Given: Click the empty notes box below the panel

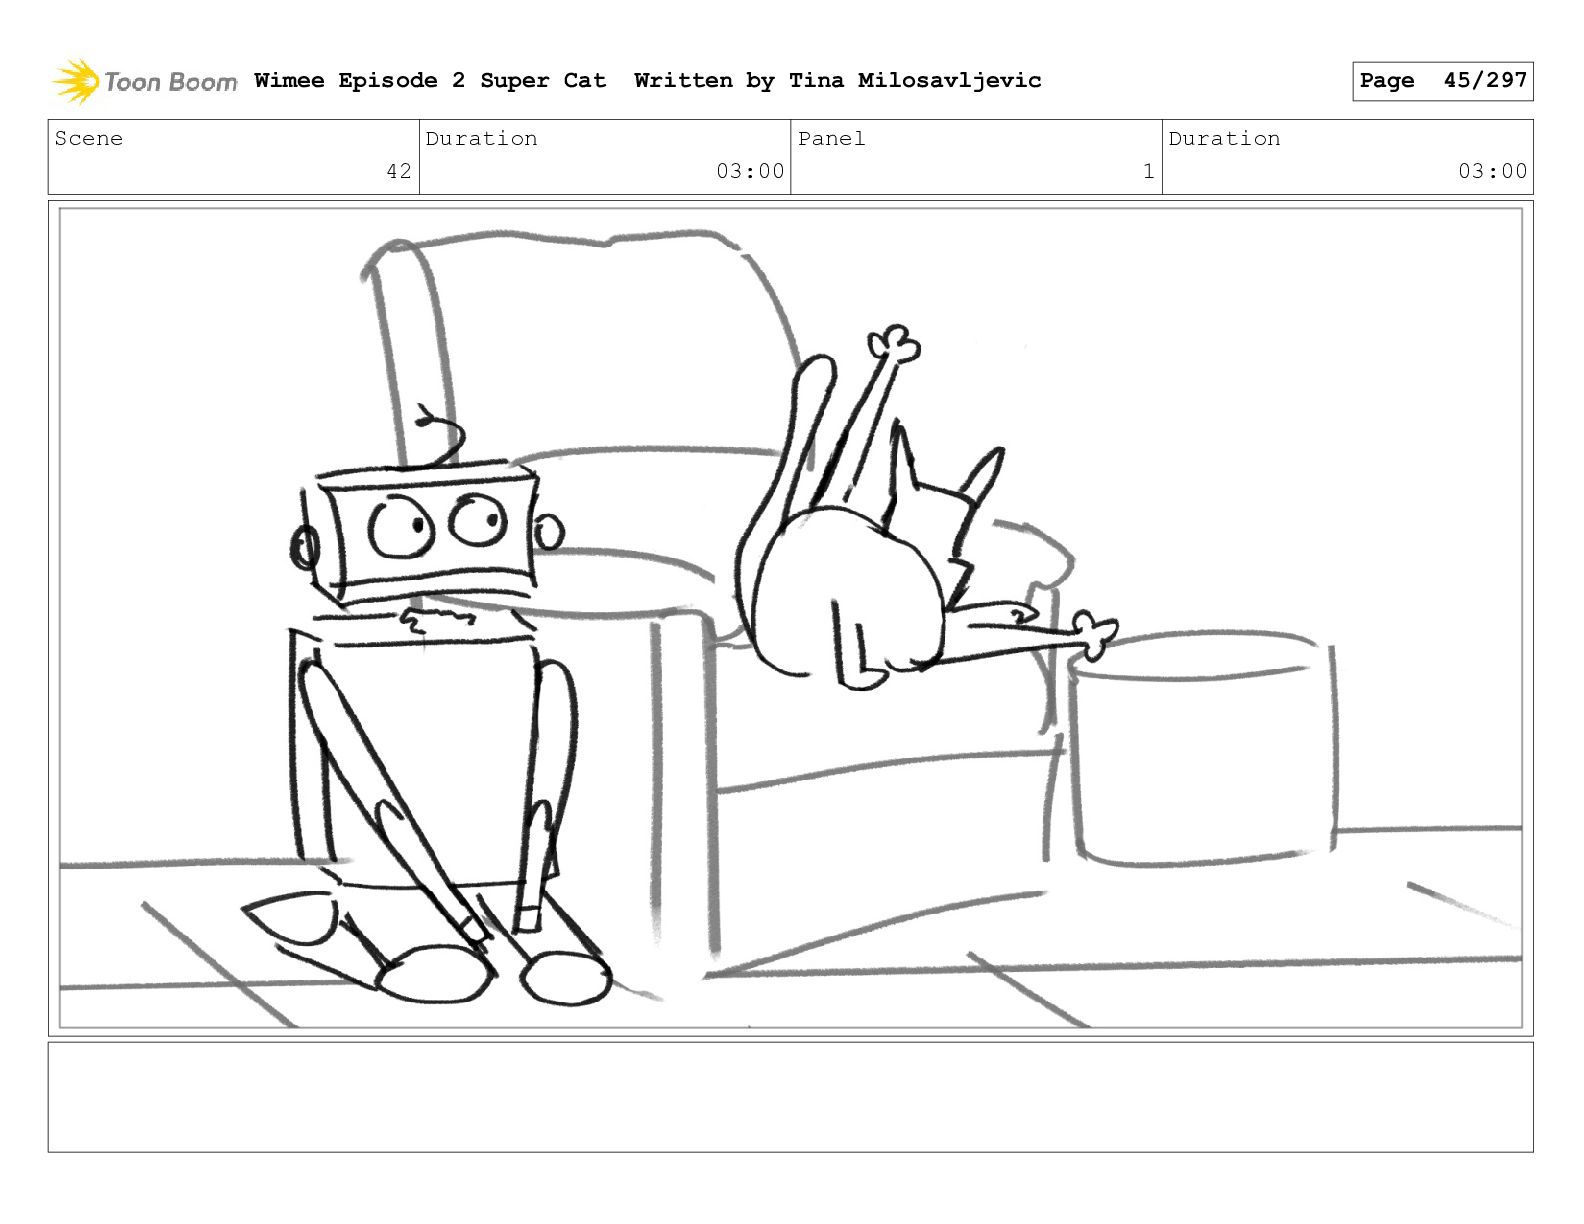Looking at the screenshot, I should [791, 1097].
